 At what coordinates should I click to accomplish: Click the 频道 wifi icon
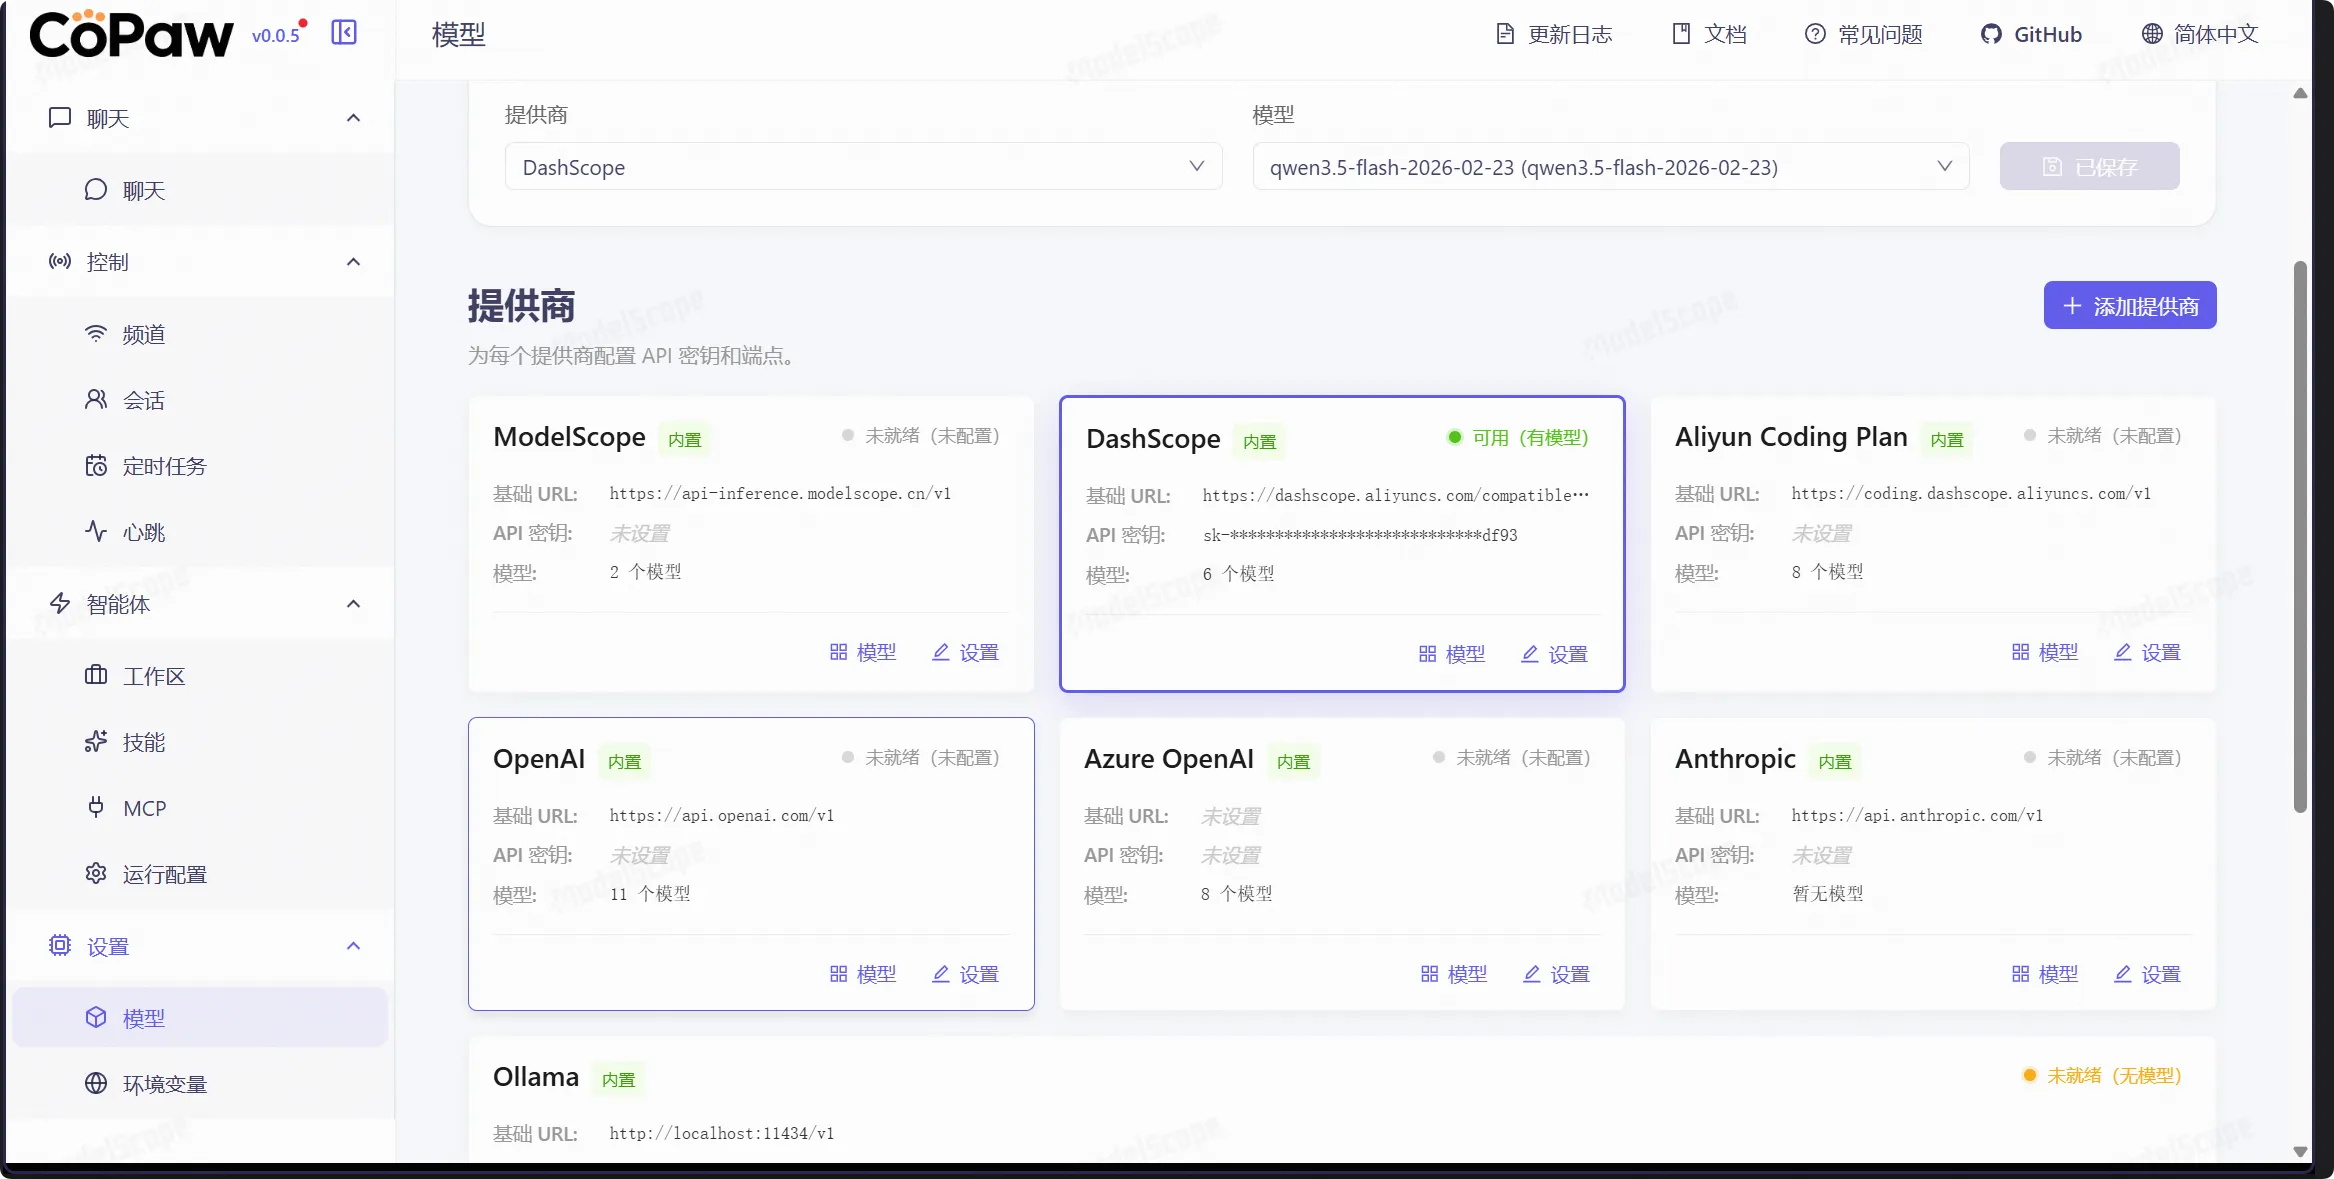point(96,334)
